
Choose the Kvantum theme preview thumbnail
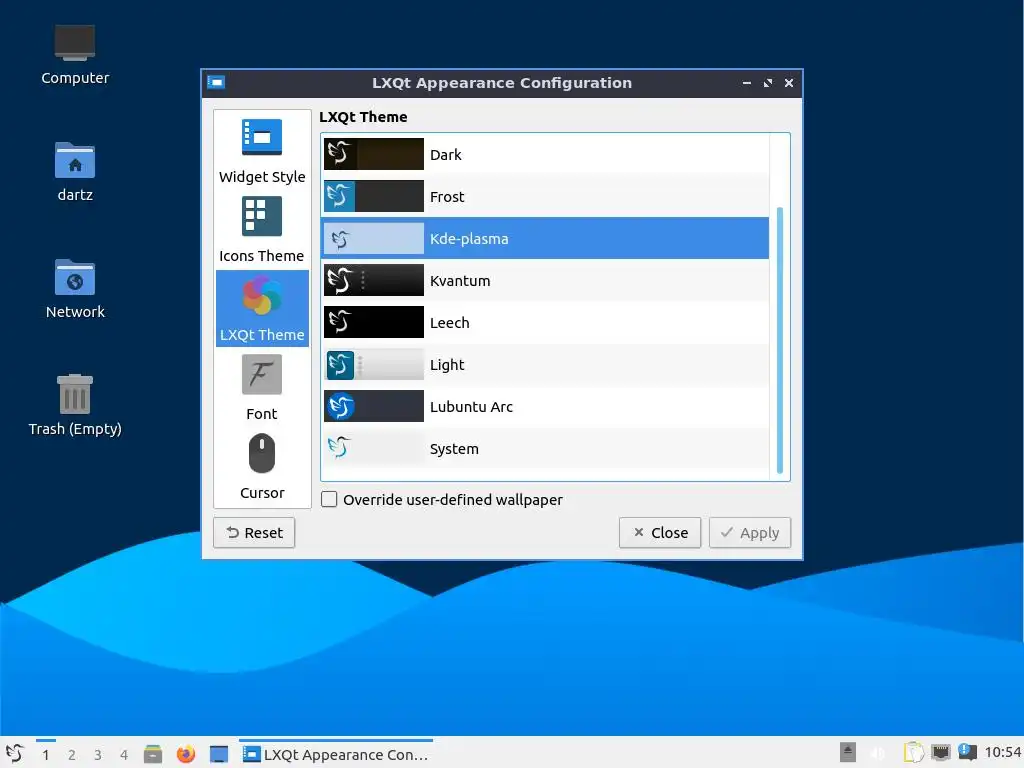(374, 280)
